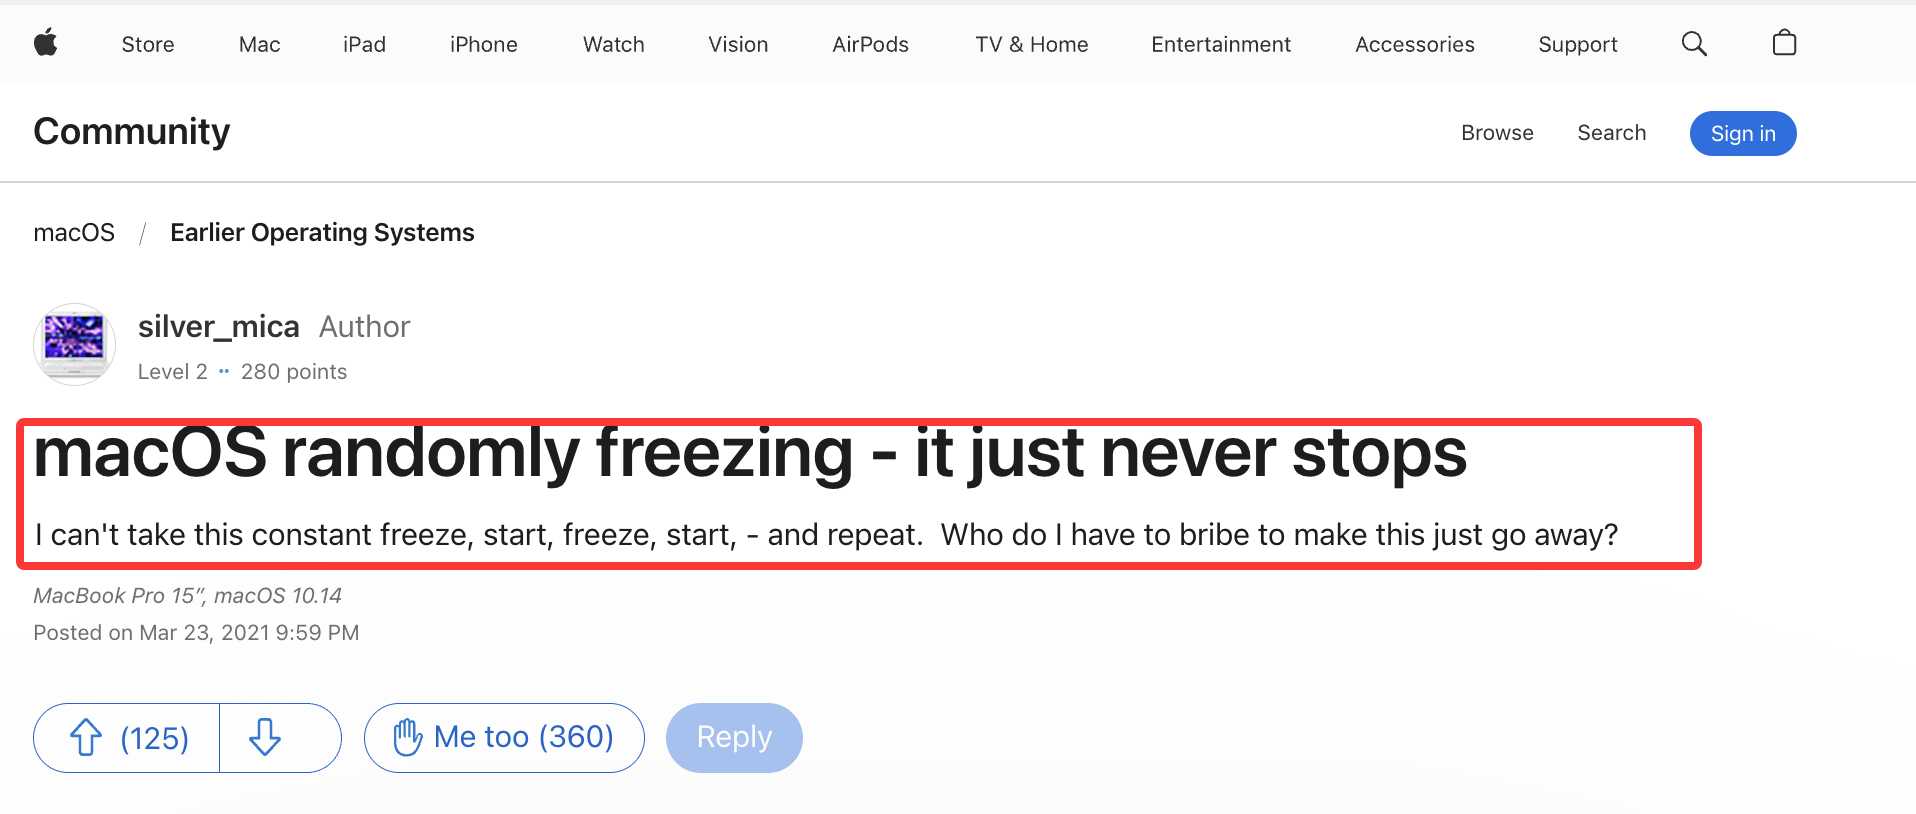Open the search magnifier icon
This screenshot has height=814, width=1916.
point(1694,44)
